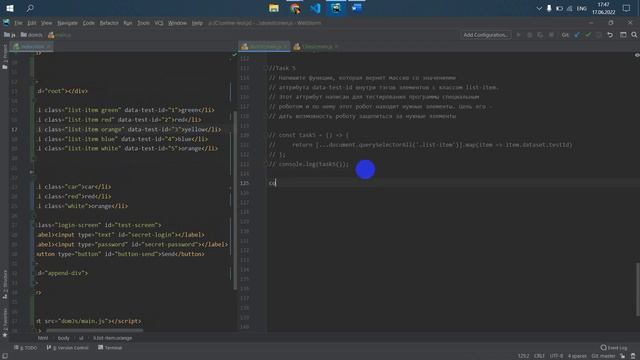
Task: Open the Edit menu
Action: click(32, 23)
